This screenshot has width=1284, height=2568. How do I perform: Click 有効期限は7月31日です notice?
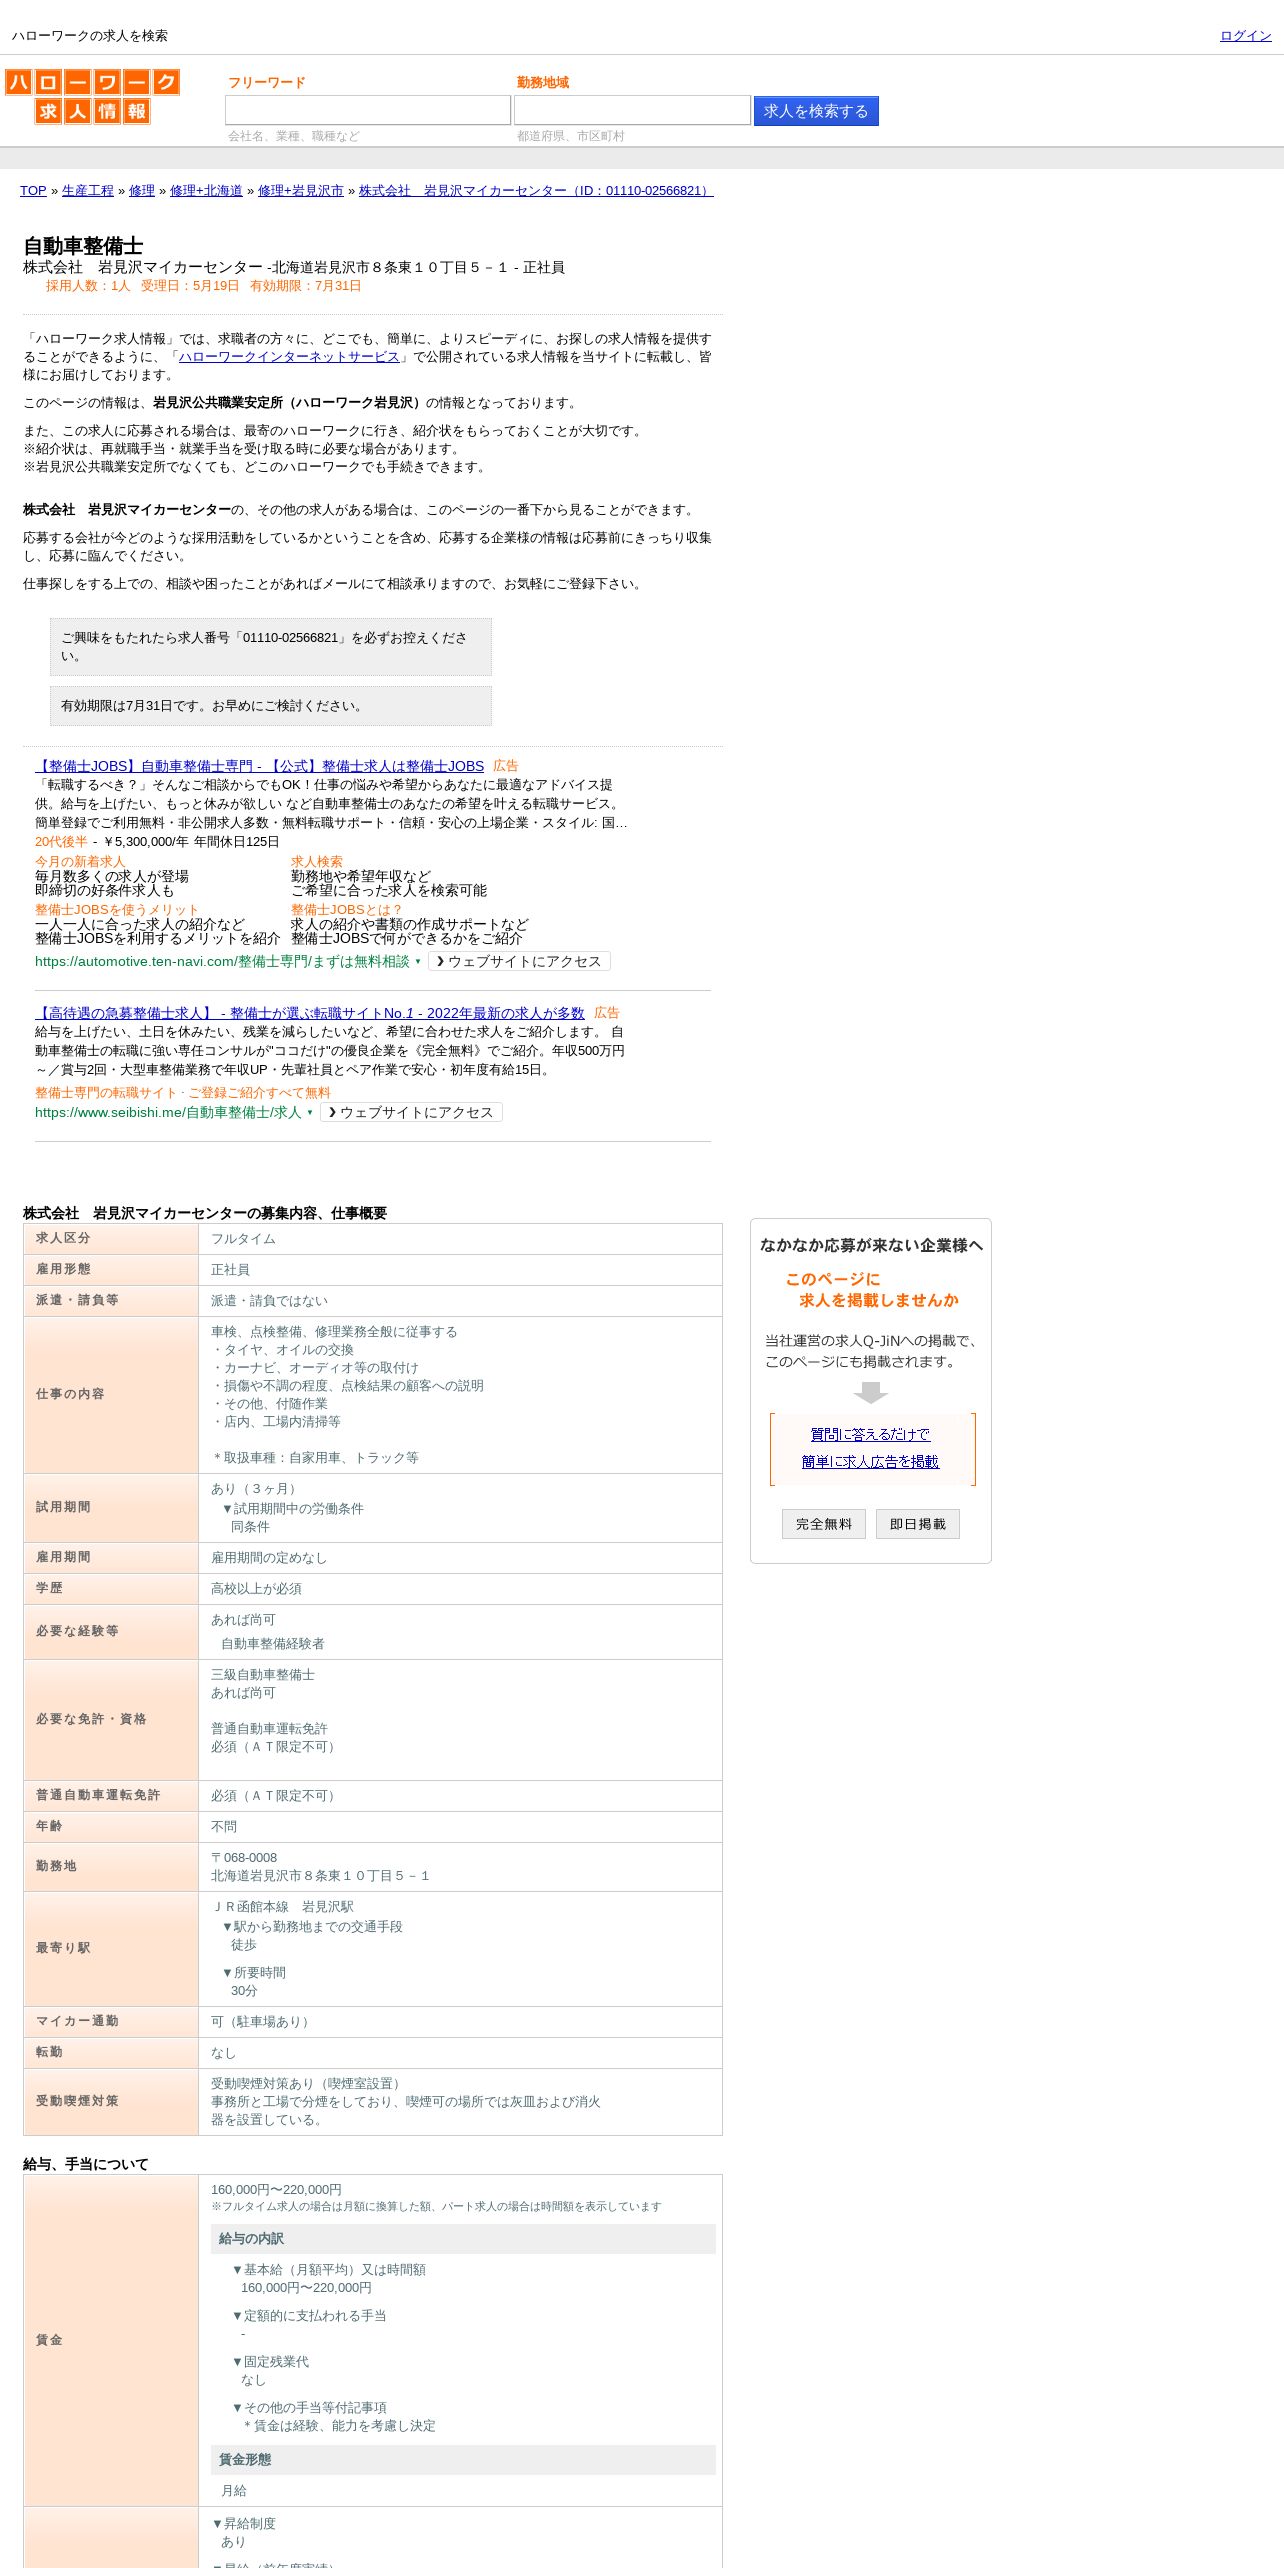point(271,706)
